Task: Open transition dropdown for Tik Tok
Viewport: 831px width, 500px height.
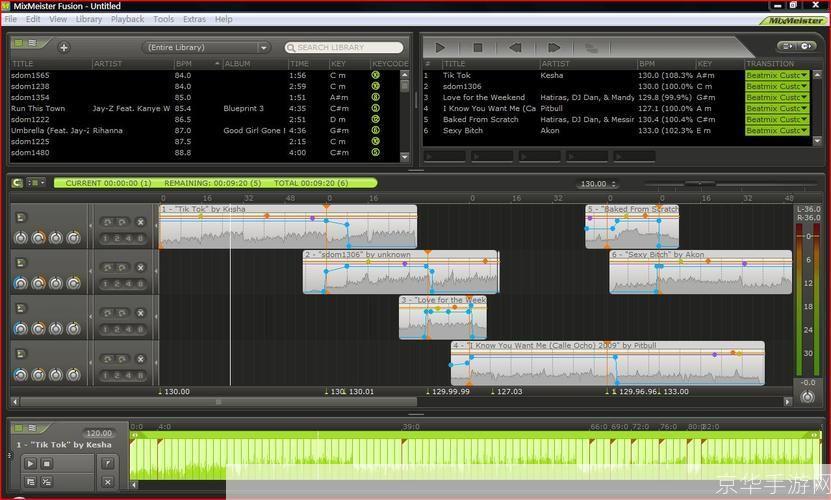Action: point(777,75)
